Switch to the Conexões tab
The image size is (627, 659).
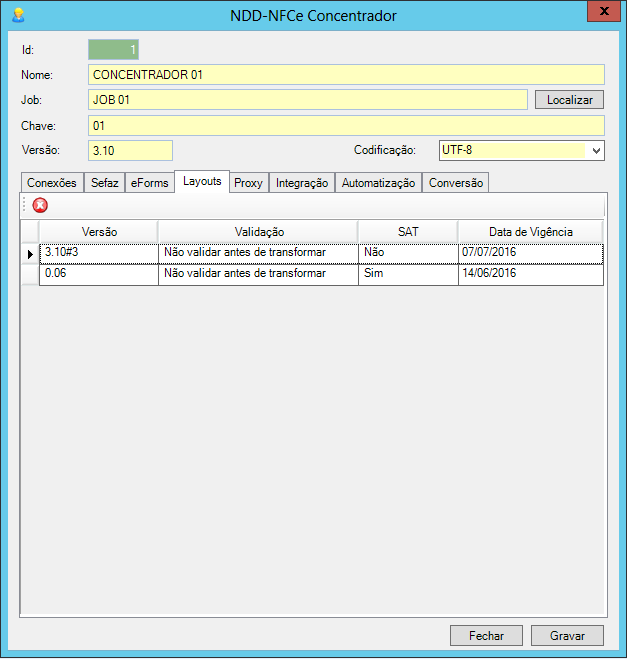pos(52,183)
